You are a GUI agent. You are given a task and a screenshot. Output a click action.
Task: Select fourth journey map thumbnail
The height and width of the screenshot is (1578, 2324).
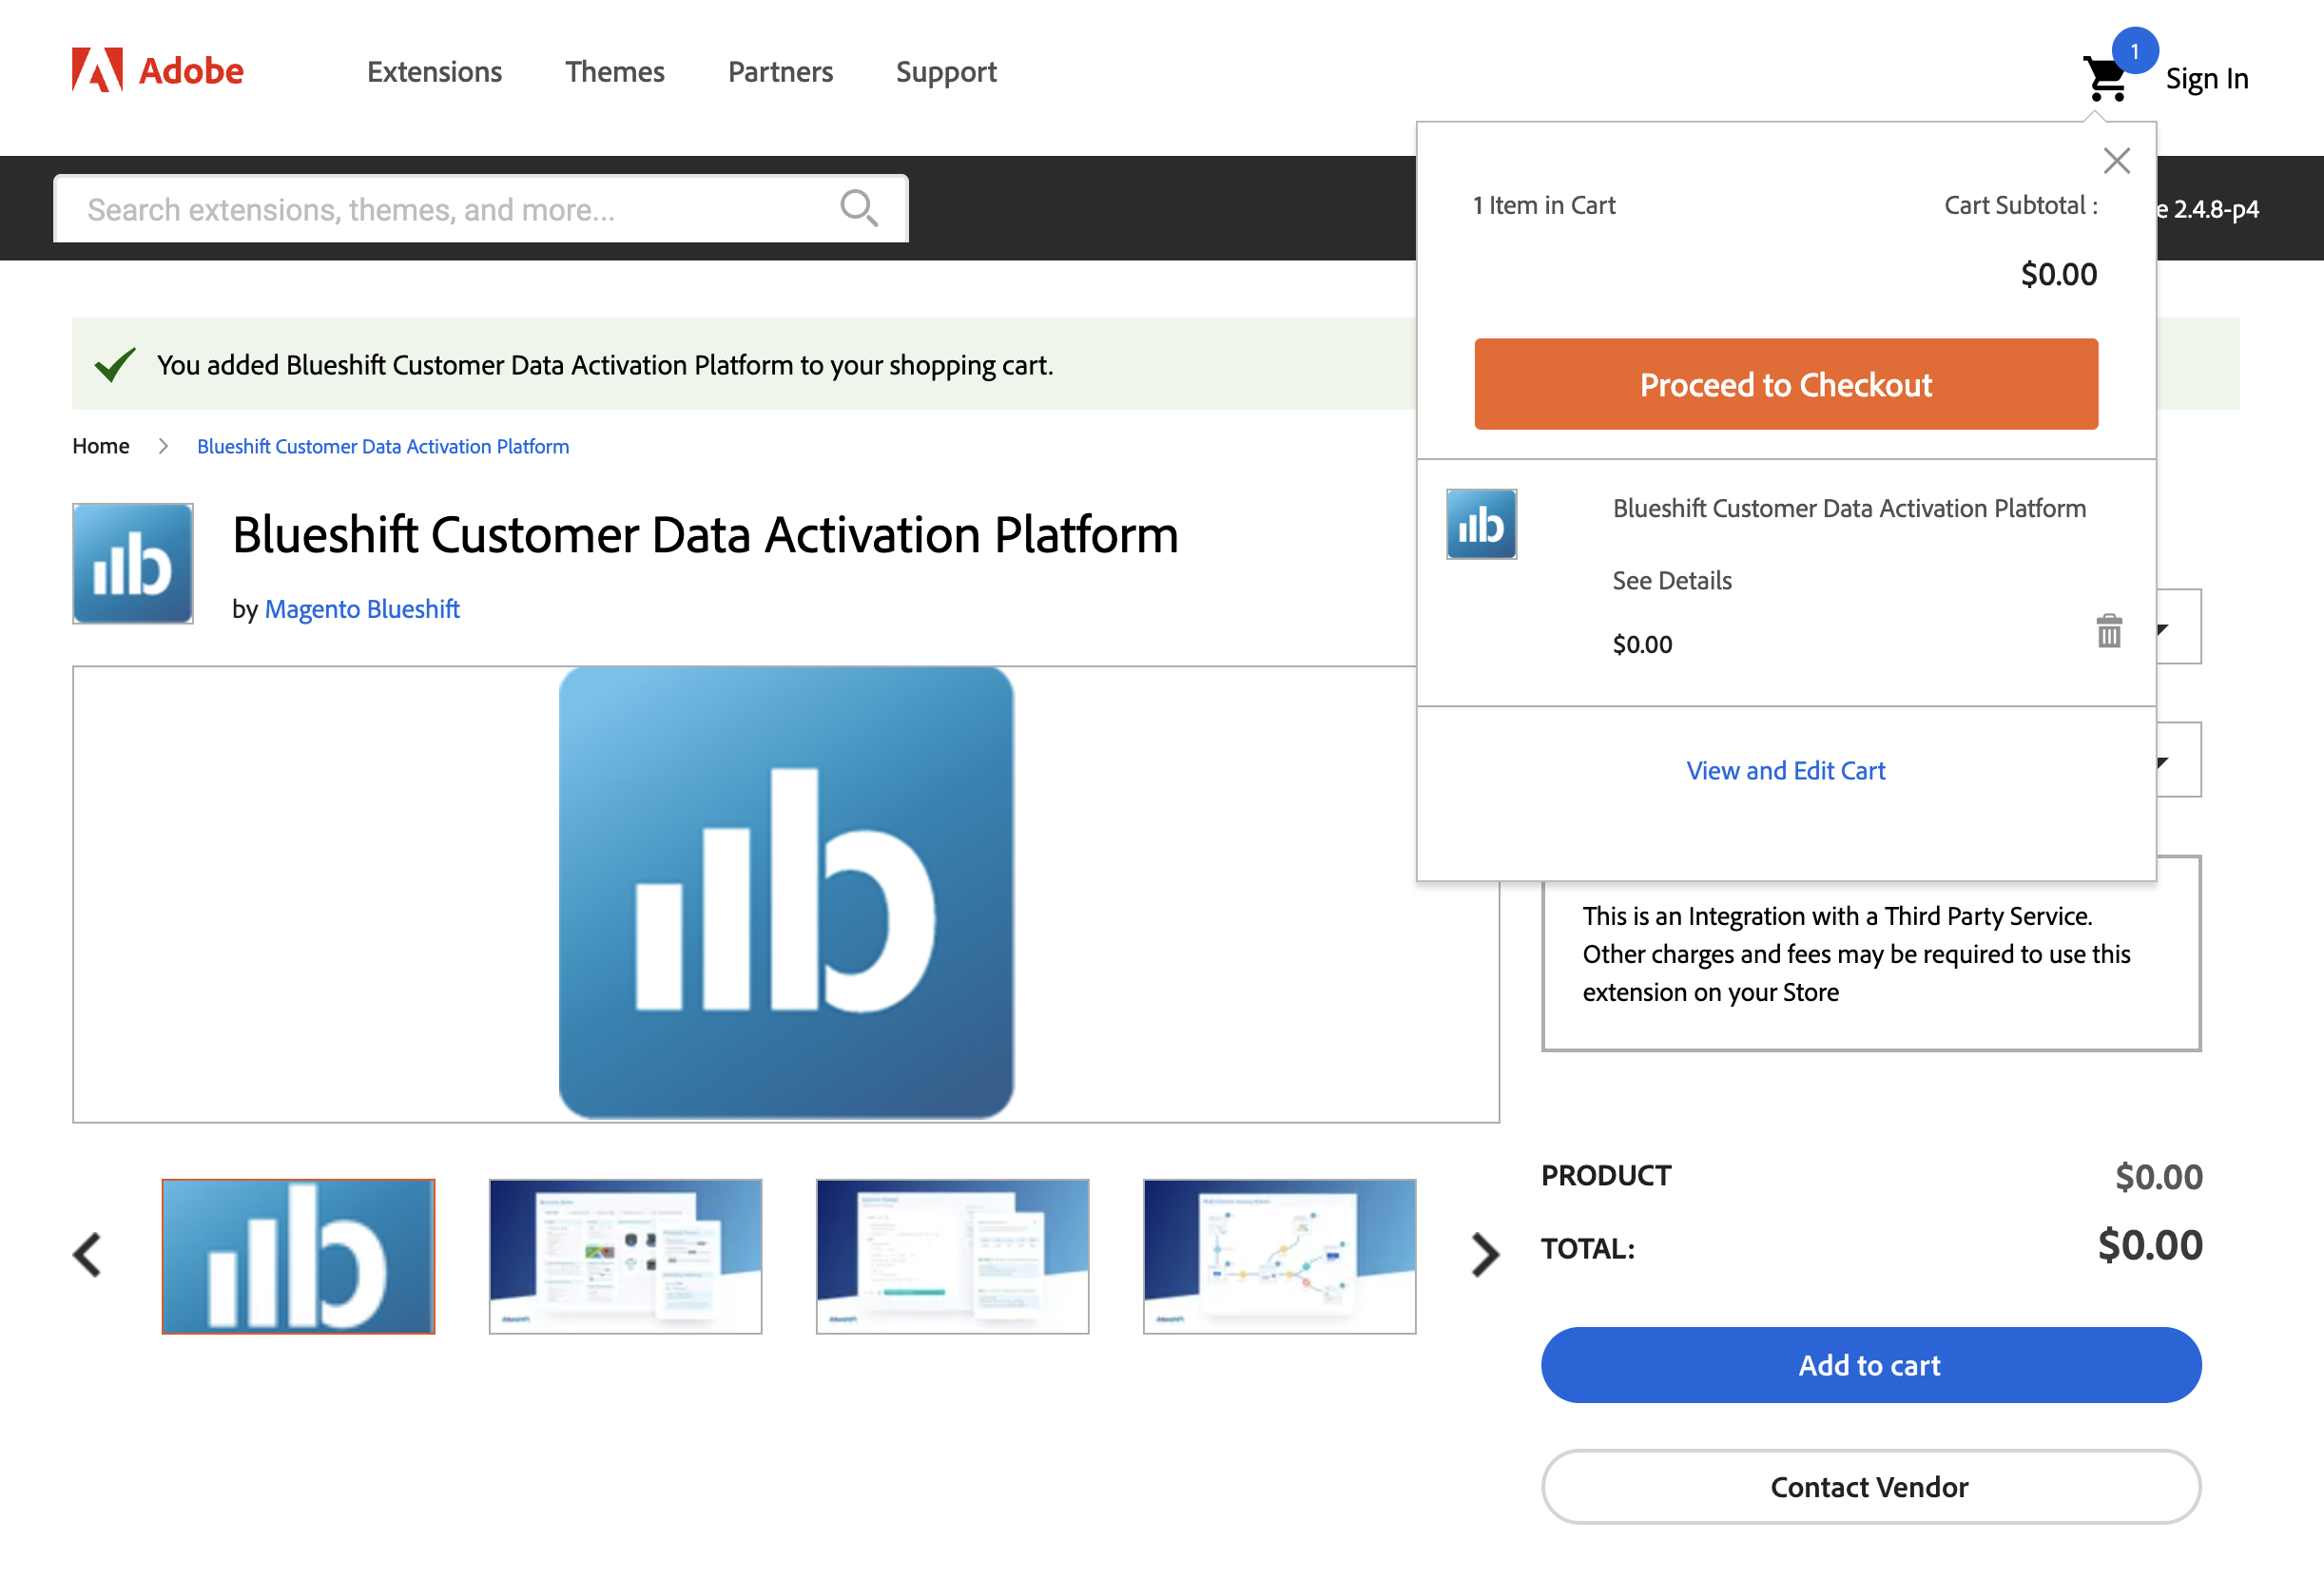(1279, 1256)
